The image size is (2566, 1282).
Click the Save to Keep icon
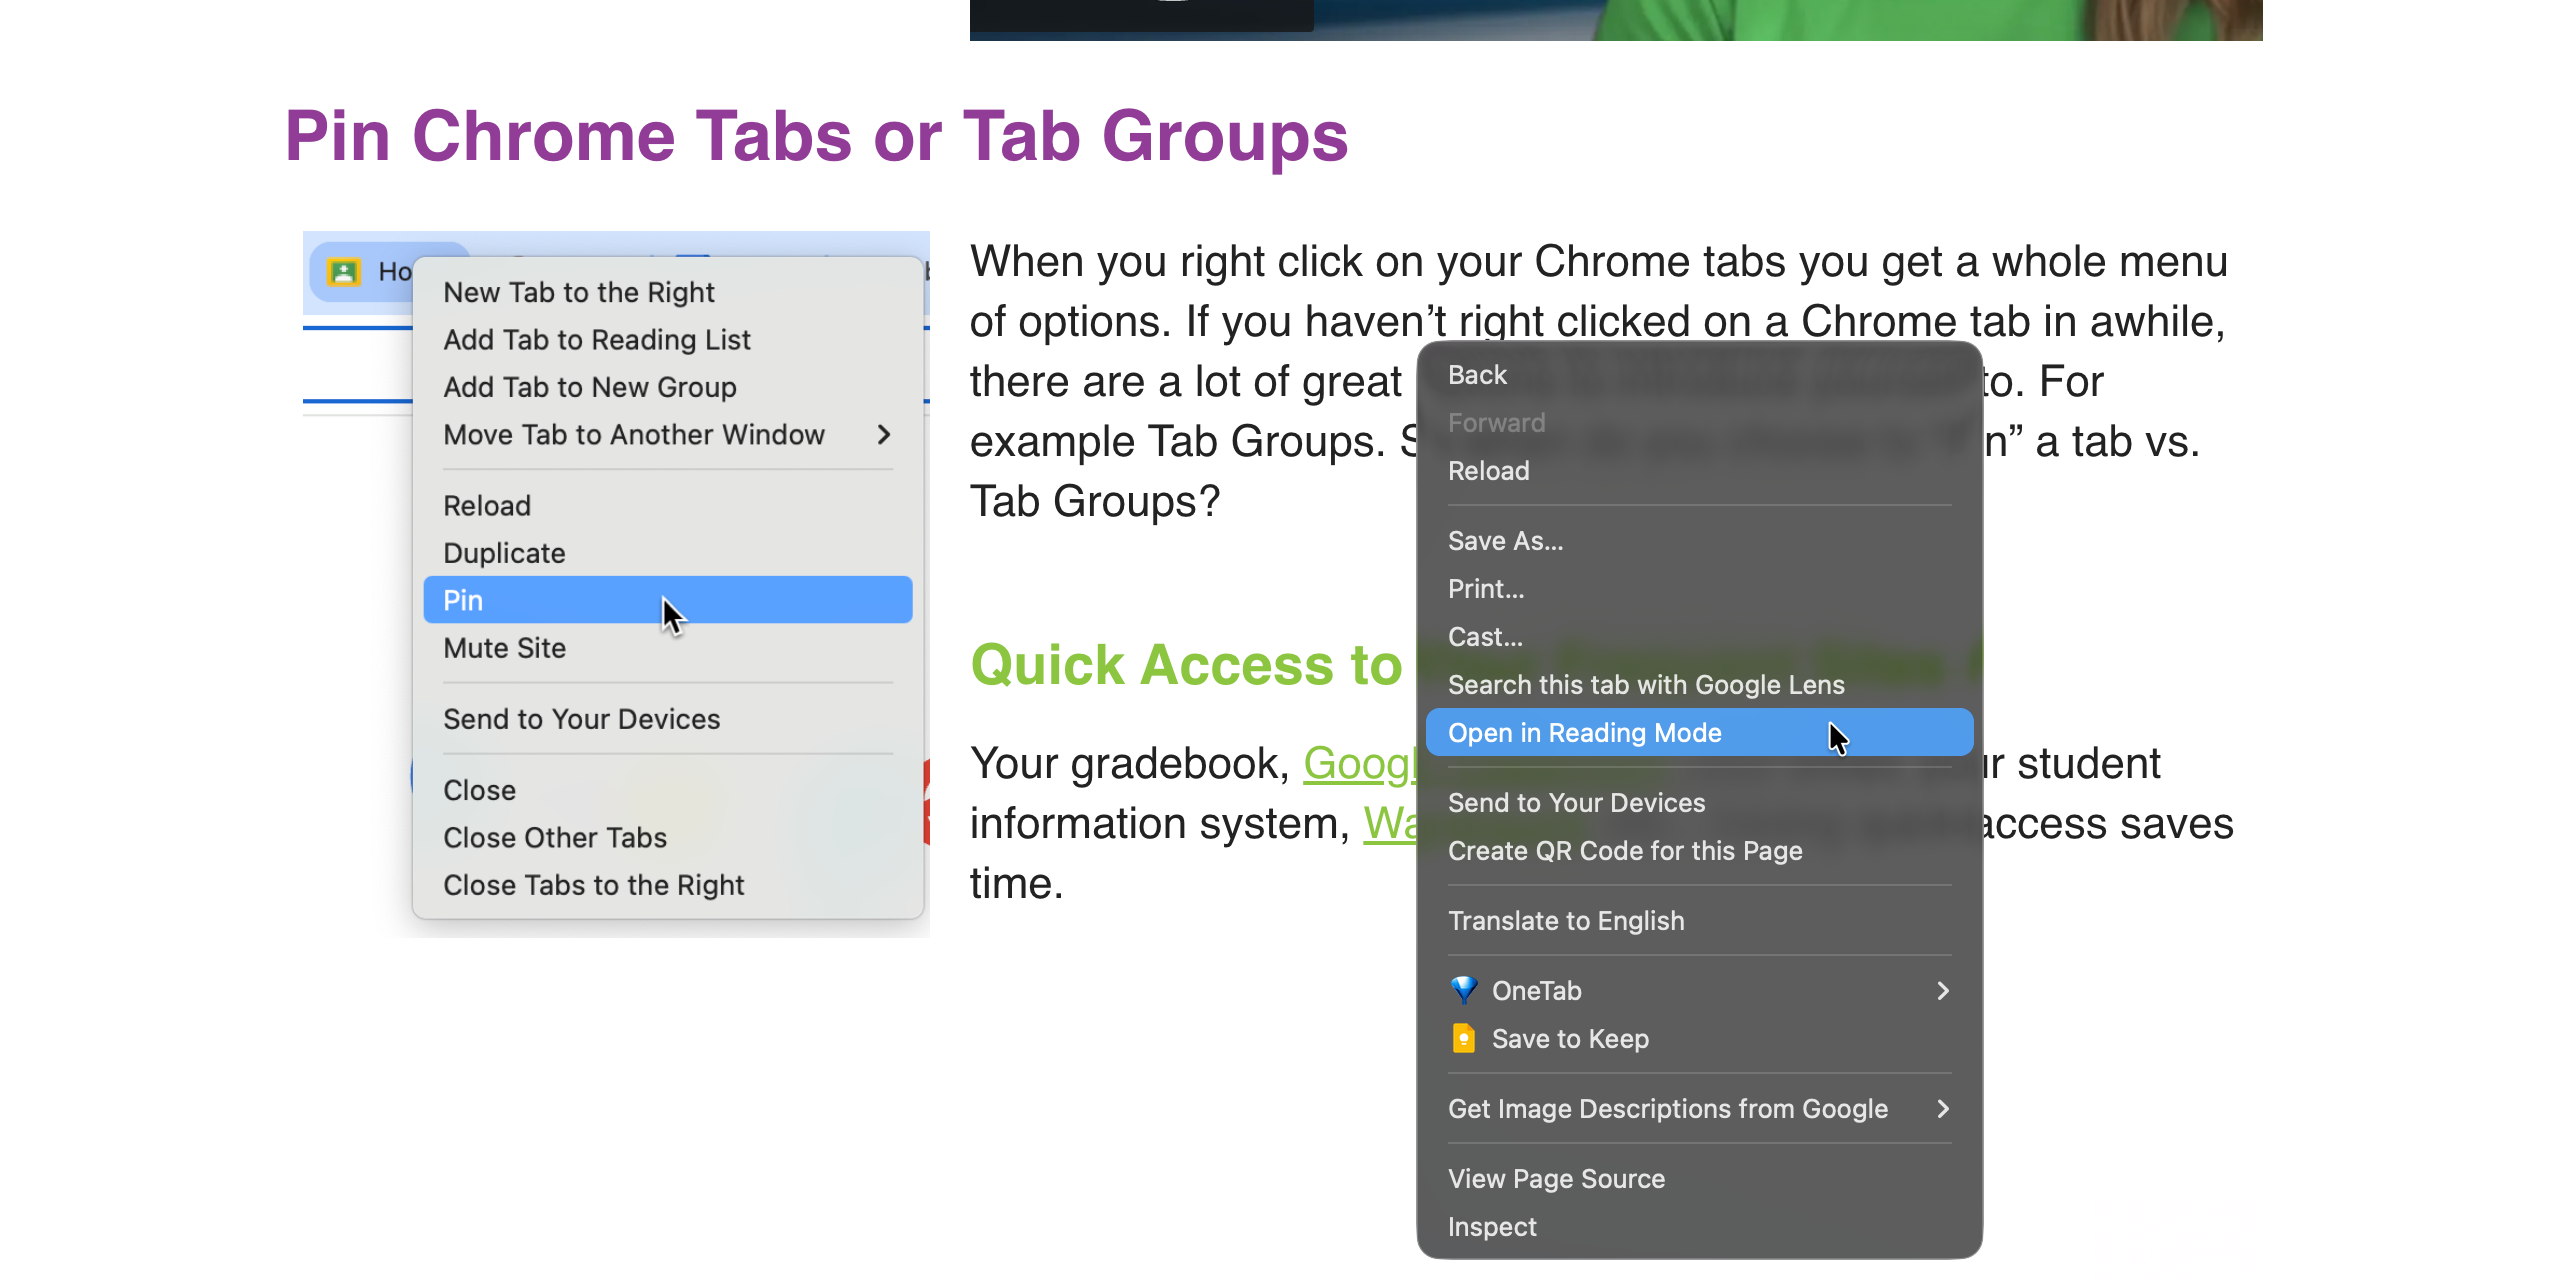tap(1463, 1038)
